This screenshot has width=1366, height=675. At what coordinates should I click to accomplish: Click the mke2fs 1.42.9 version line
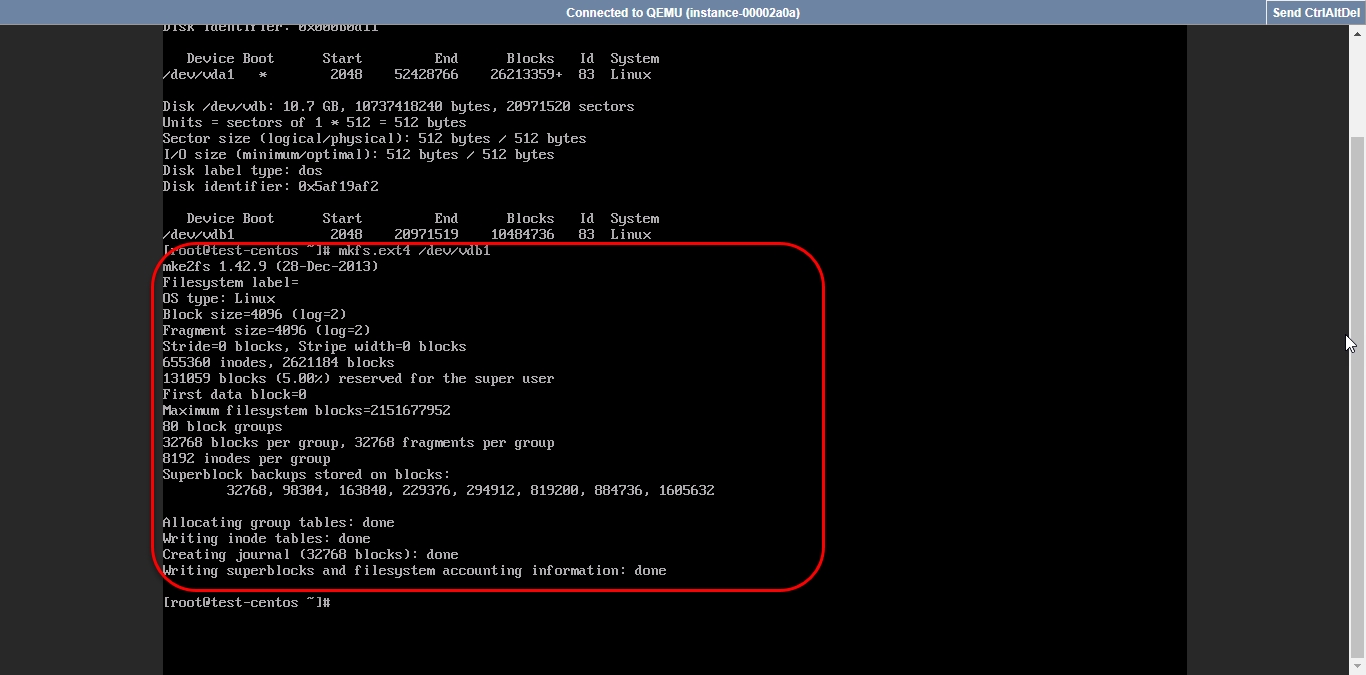tap(270, 267)
